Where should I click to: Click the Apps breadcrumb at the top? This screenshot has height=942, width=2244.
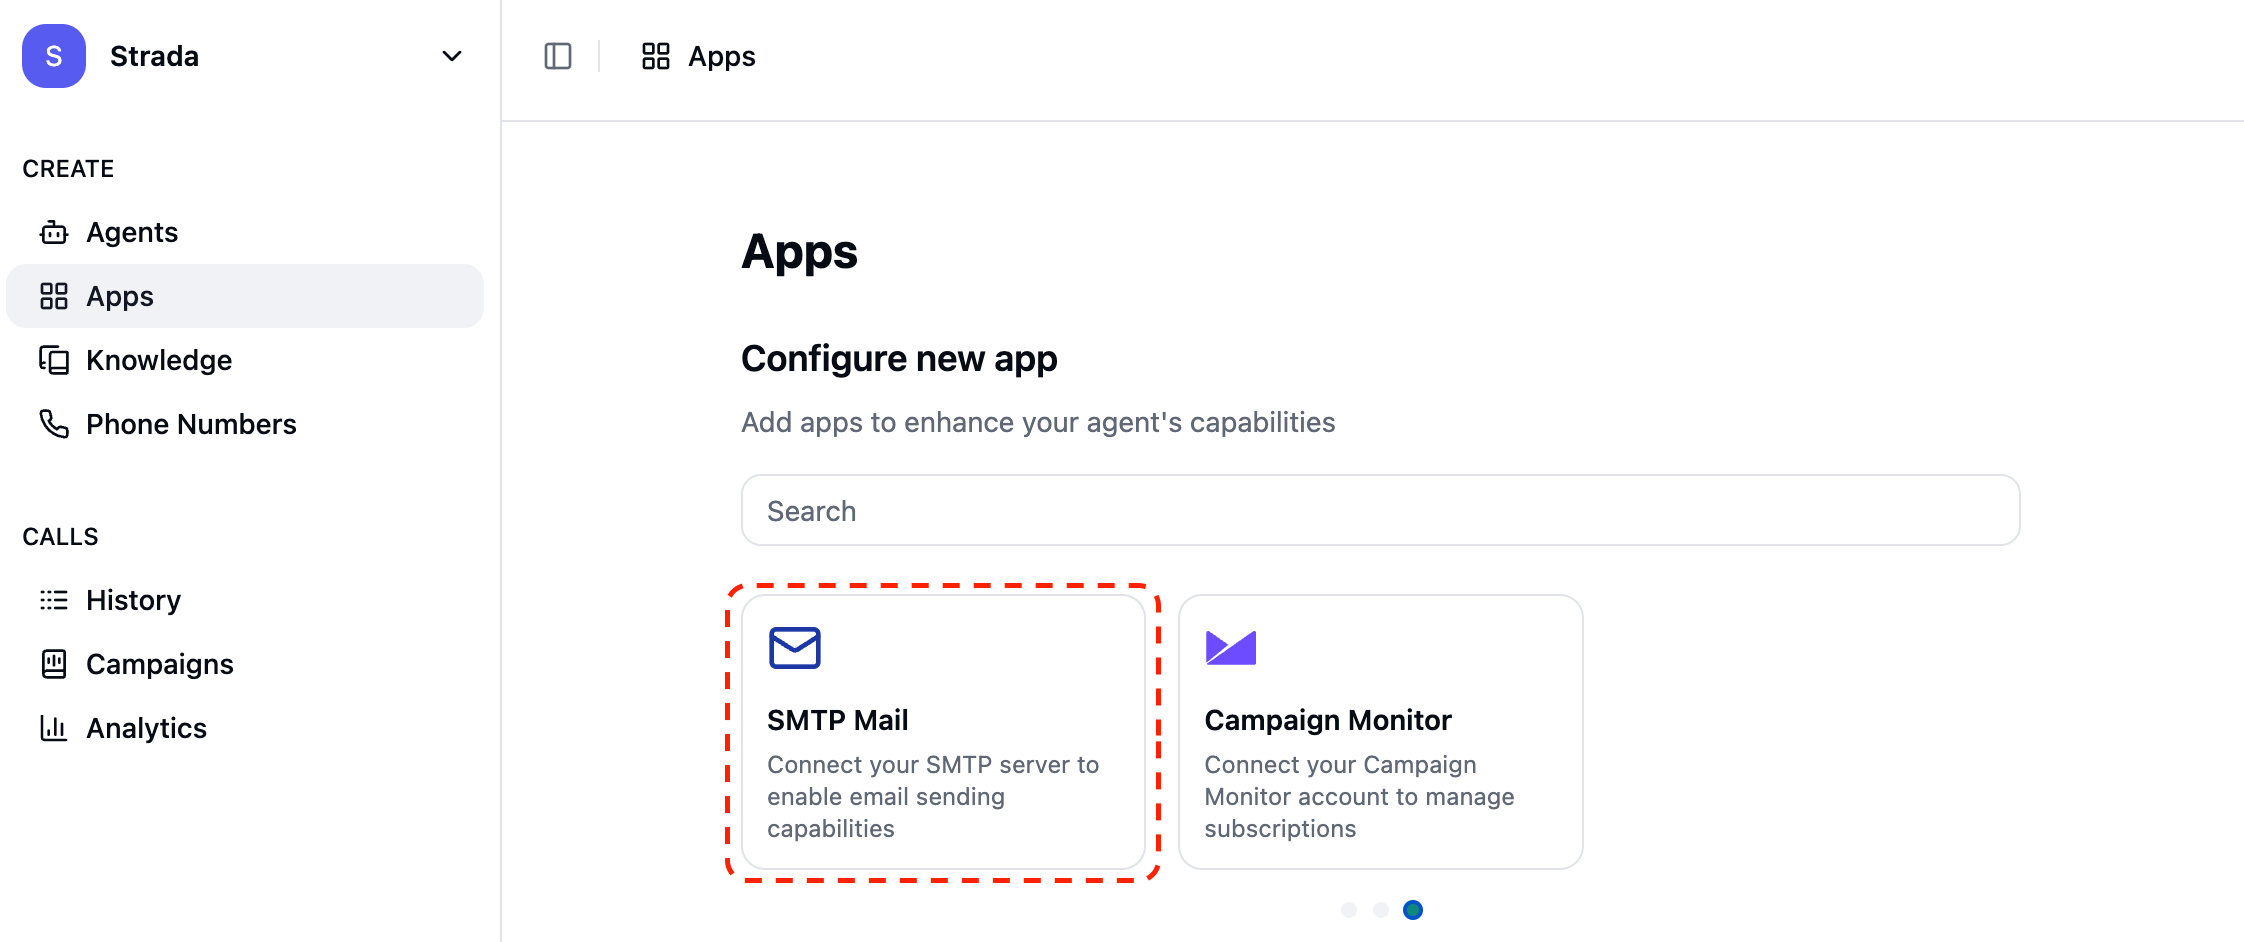click(720, 56)
